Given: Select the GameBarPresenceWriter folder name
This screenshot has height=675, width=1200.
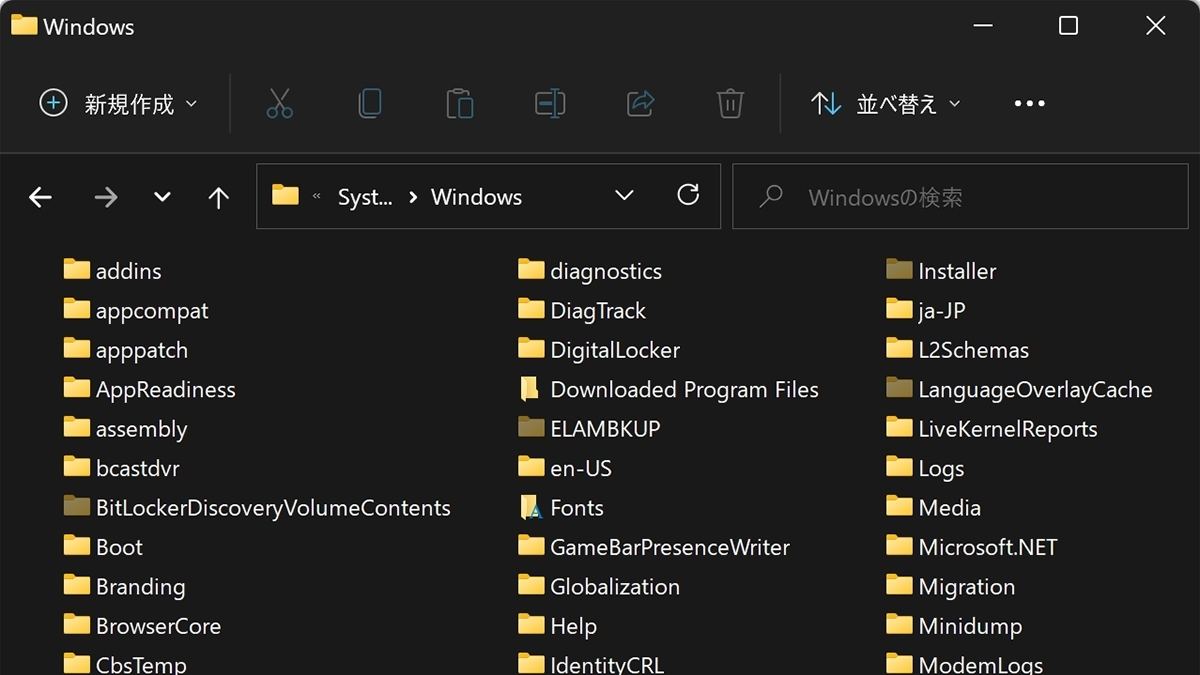Looking at the screenshot, I should [670, 547].
